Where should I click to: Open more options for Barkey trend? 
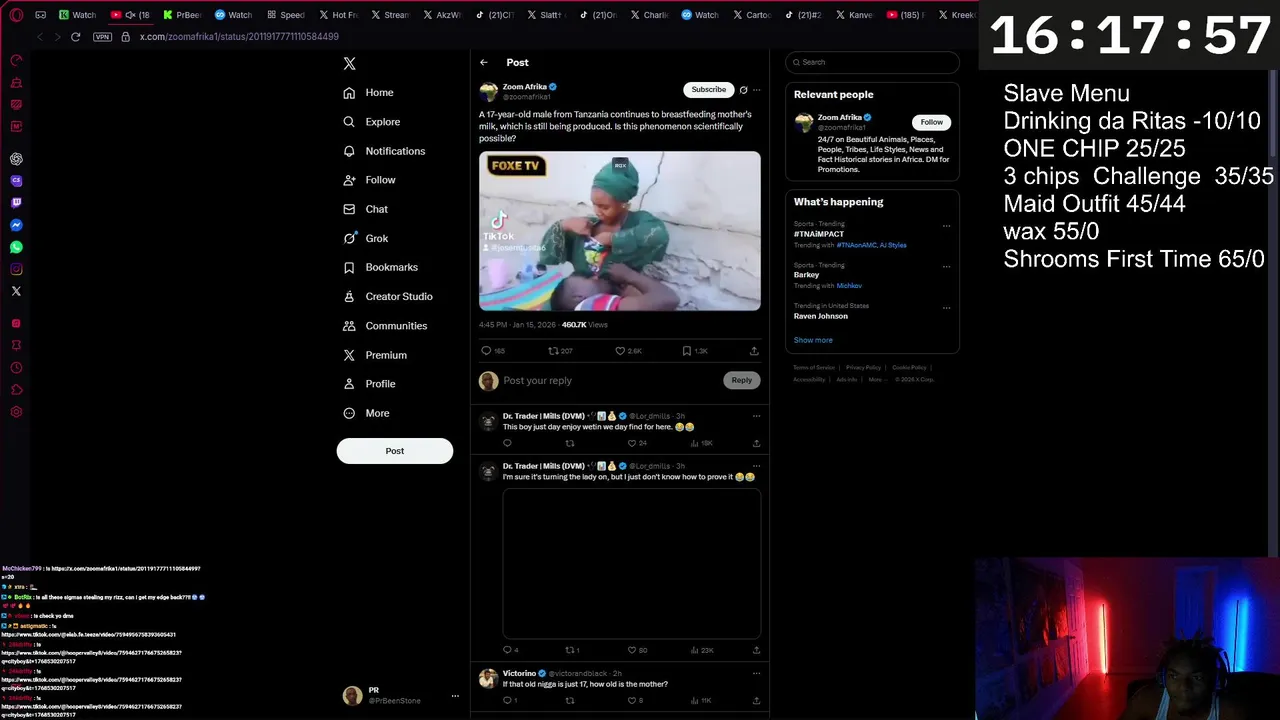pyautogui.click(x=946, y=267)
